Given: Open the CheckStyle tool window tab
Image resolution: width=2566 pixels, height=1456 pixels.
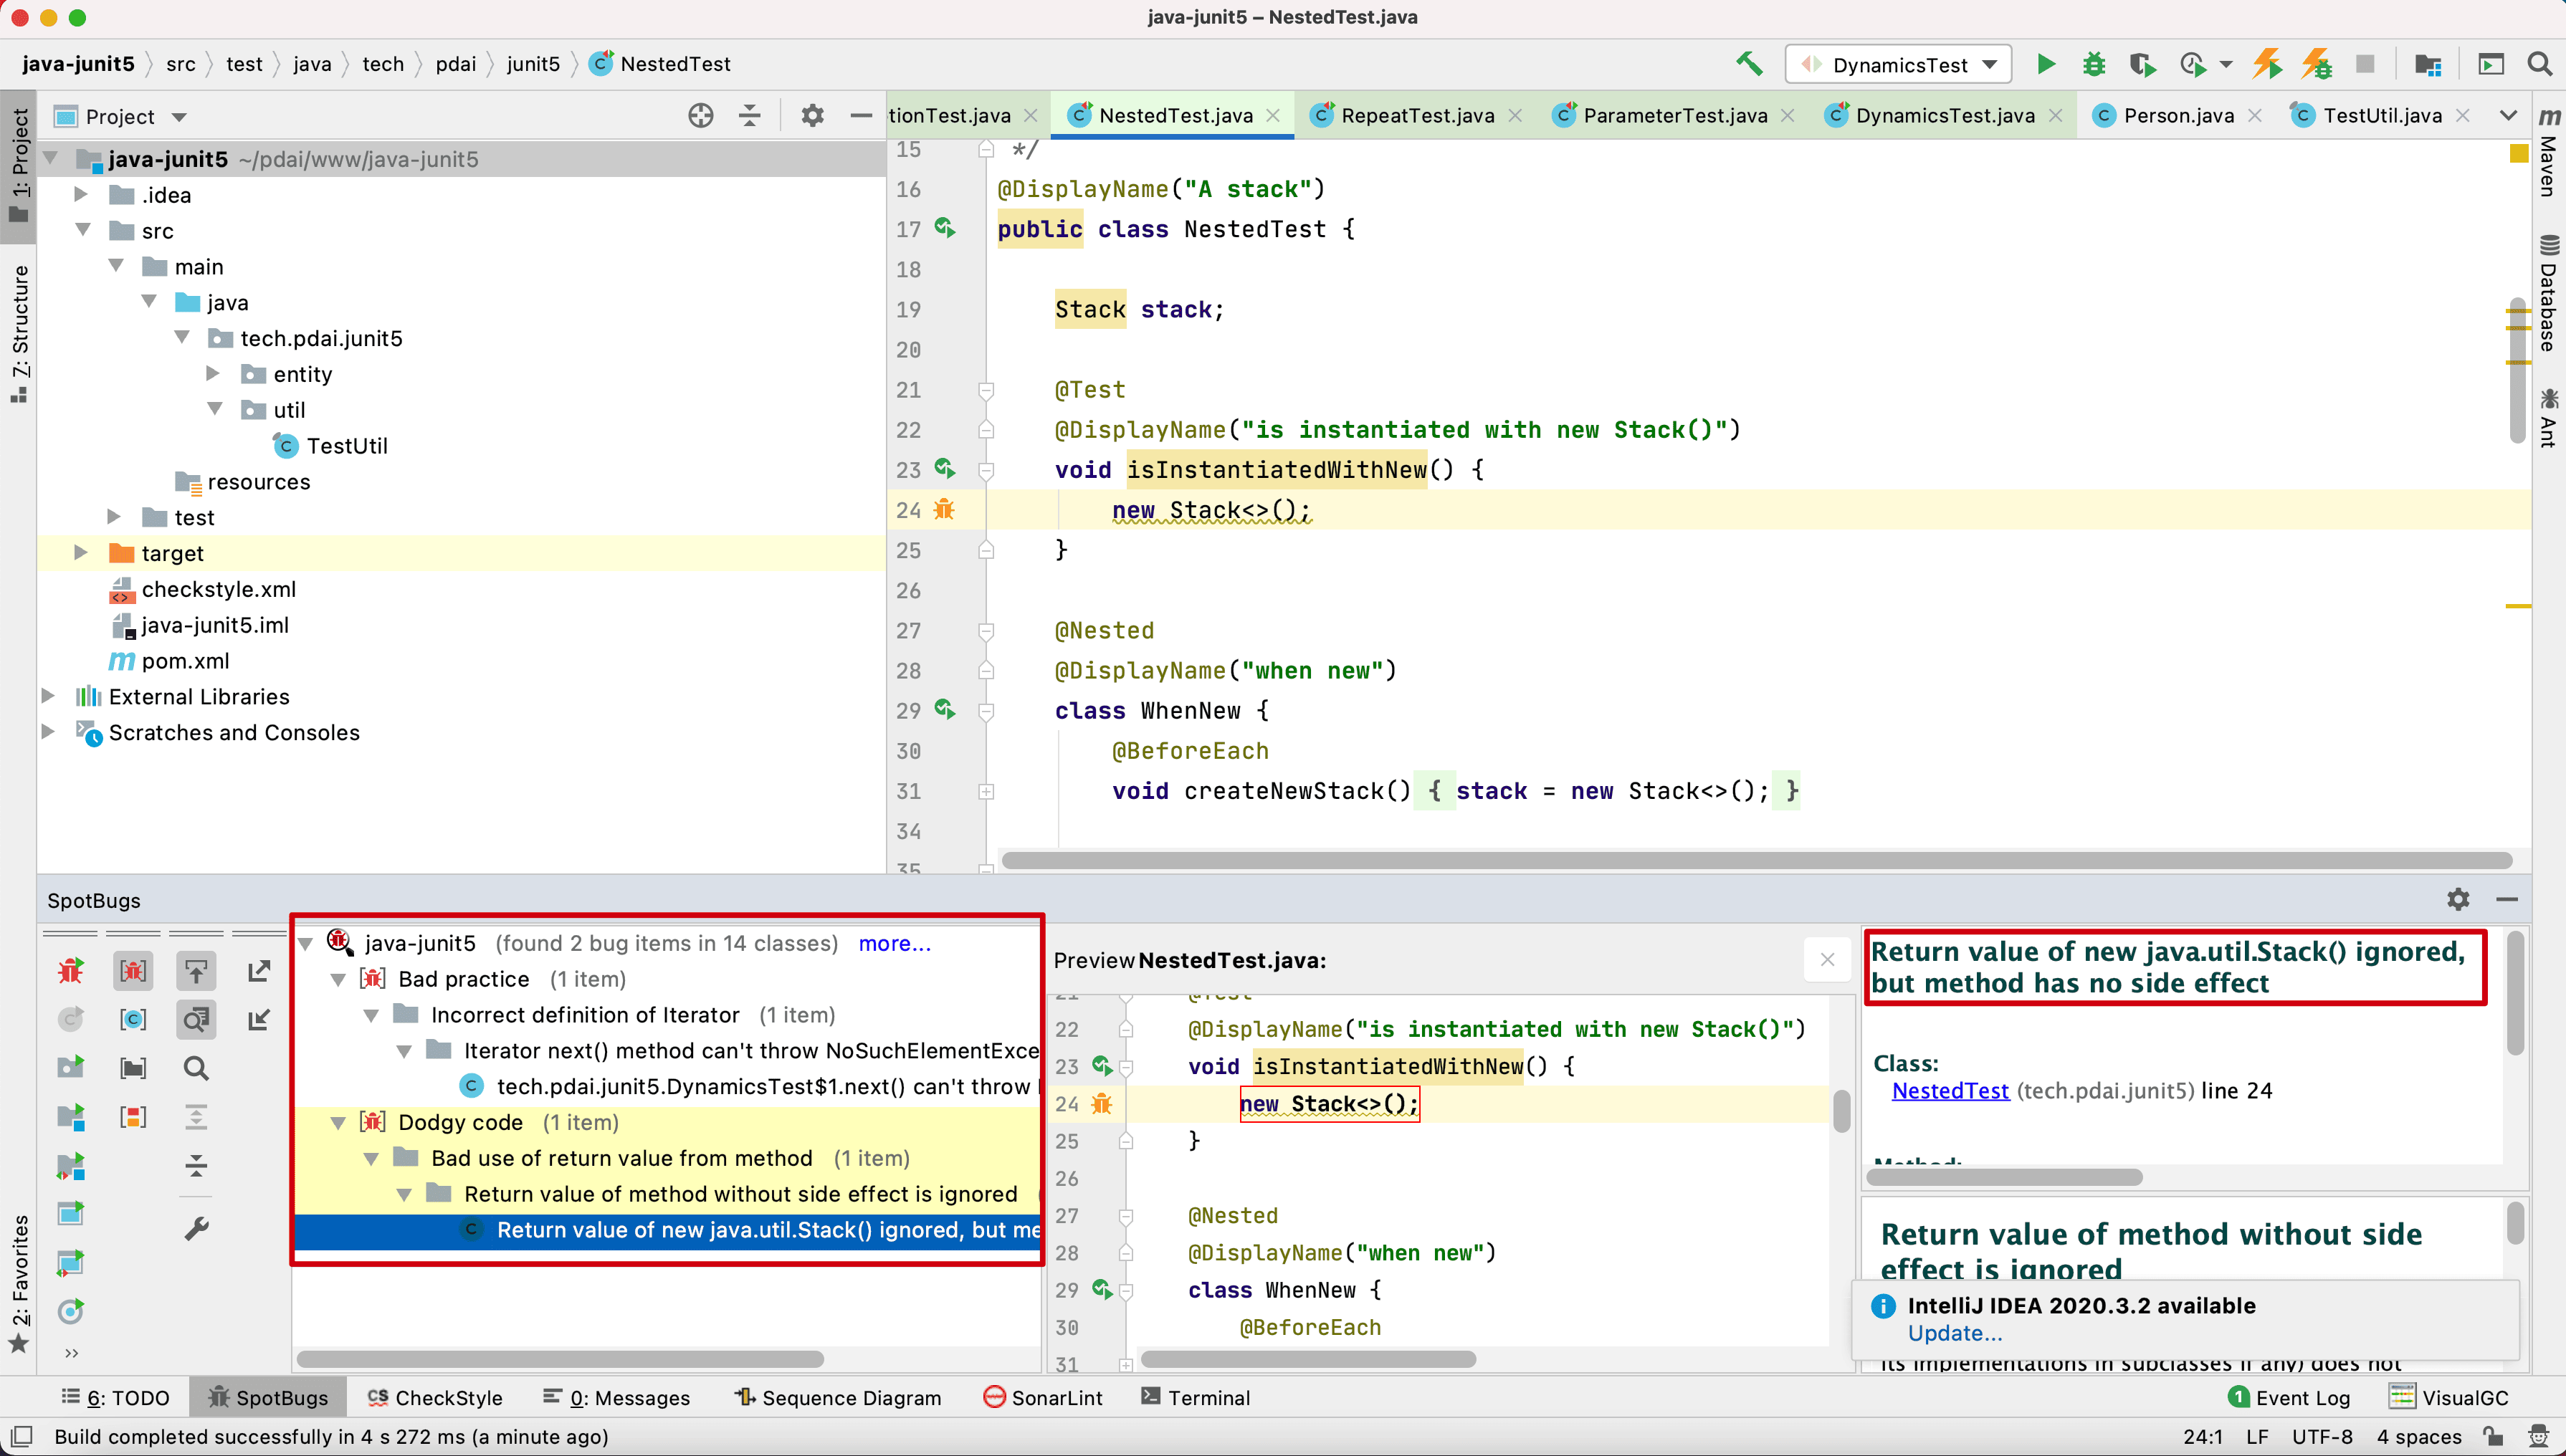Looking at the screenshot, I should (x=435, y=1398).
